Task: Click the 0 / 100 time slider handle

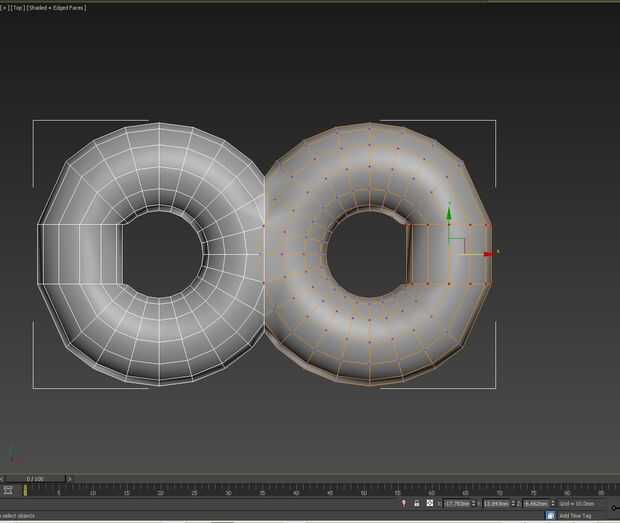Action: (35, 479)
